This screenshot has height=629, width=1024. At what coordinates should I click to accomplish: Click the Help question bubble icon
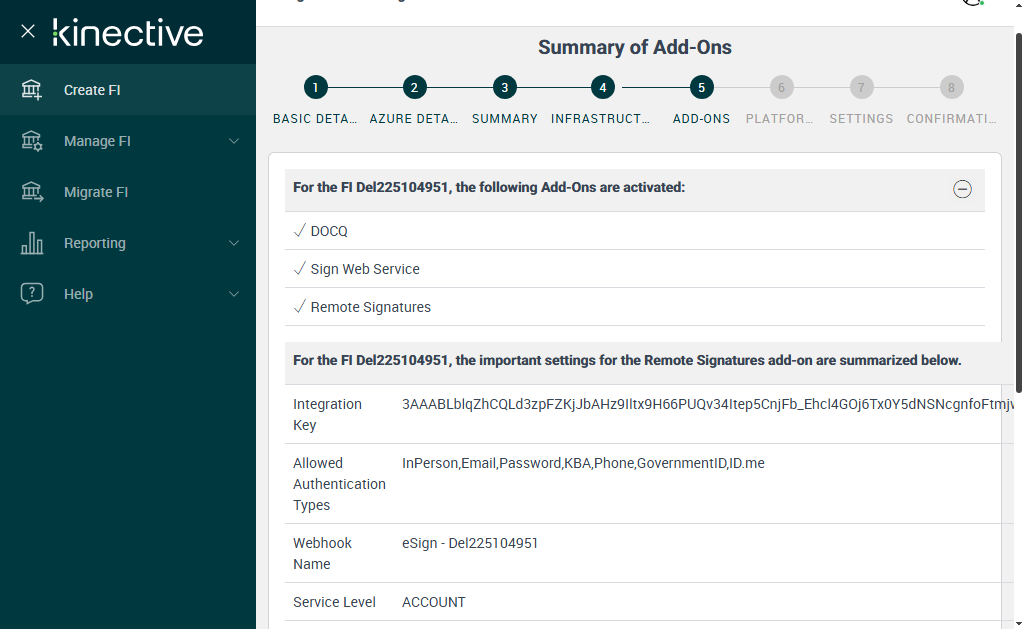[x=32, y=294]
